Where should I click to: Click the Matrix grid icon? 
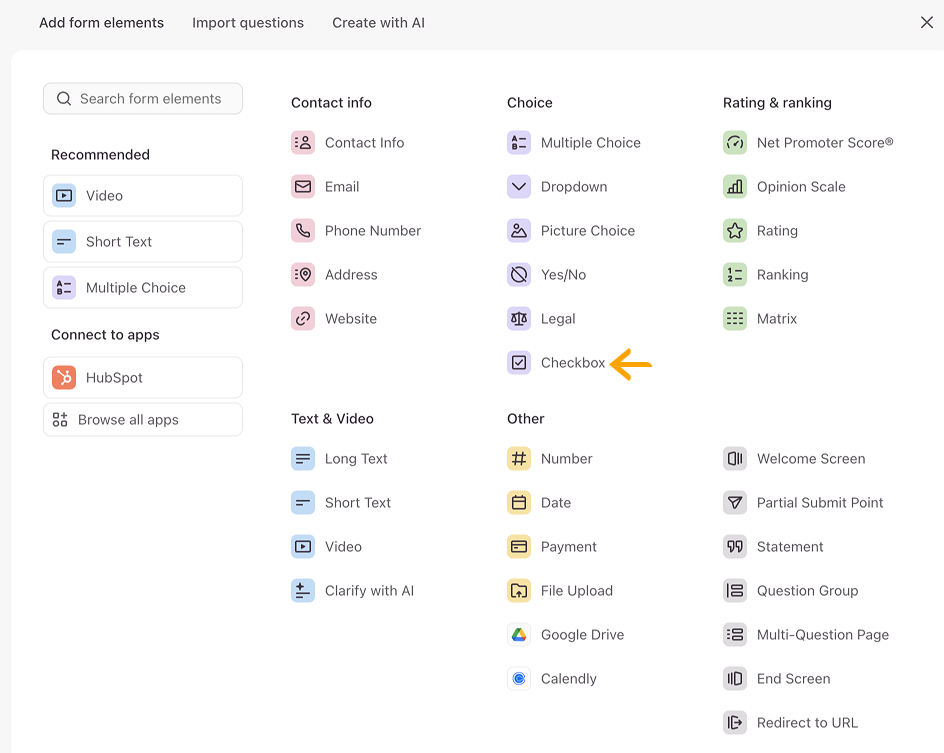click(x=735, y=318)
